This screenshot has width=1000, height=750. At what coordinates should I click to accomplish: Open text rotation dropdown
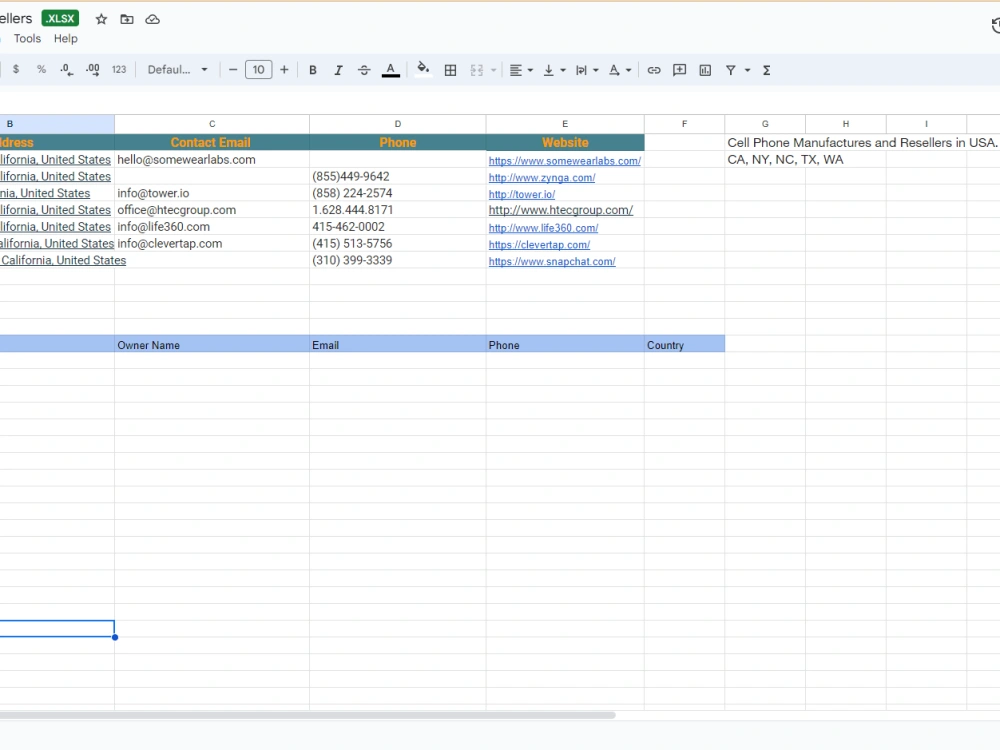click(x=619, y=70)
